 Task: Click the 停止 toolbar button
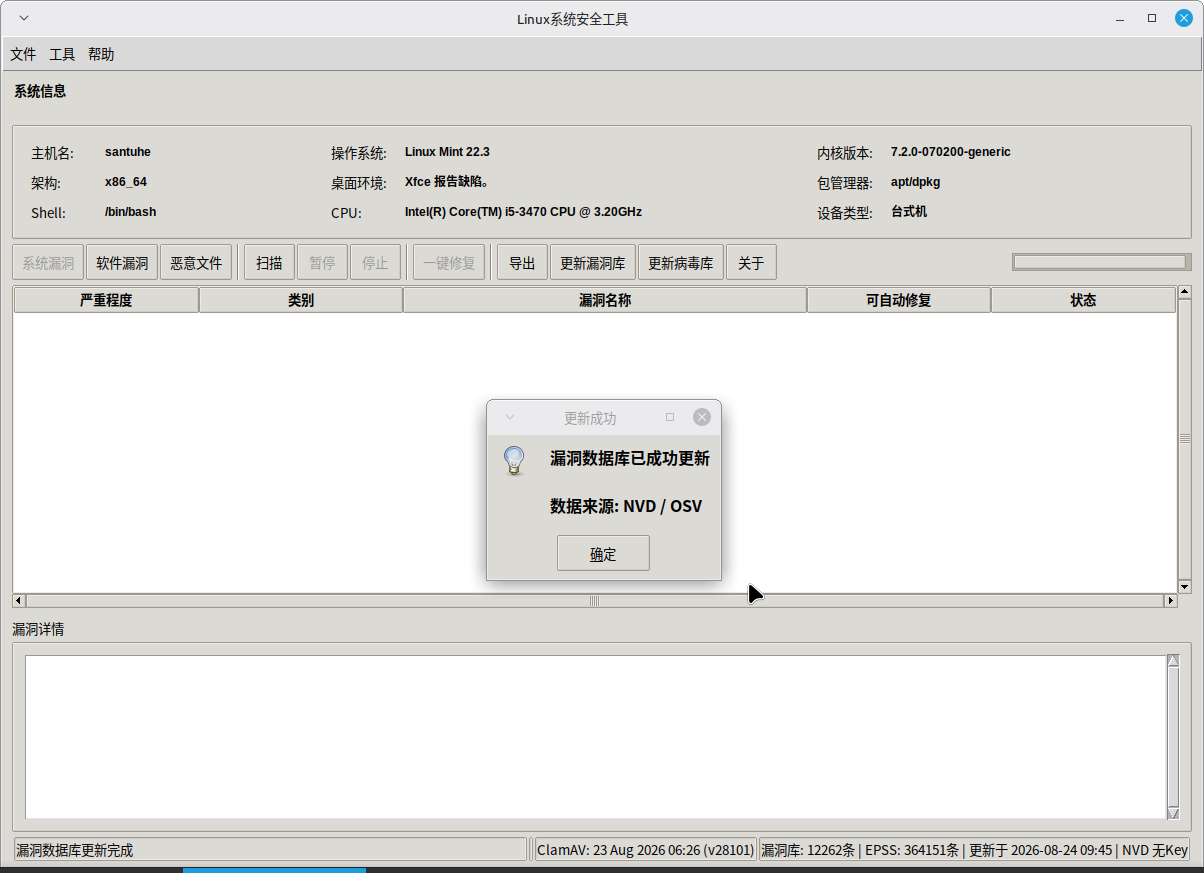[375, 263]
